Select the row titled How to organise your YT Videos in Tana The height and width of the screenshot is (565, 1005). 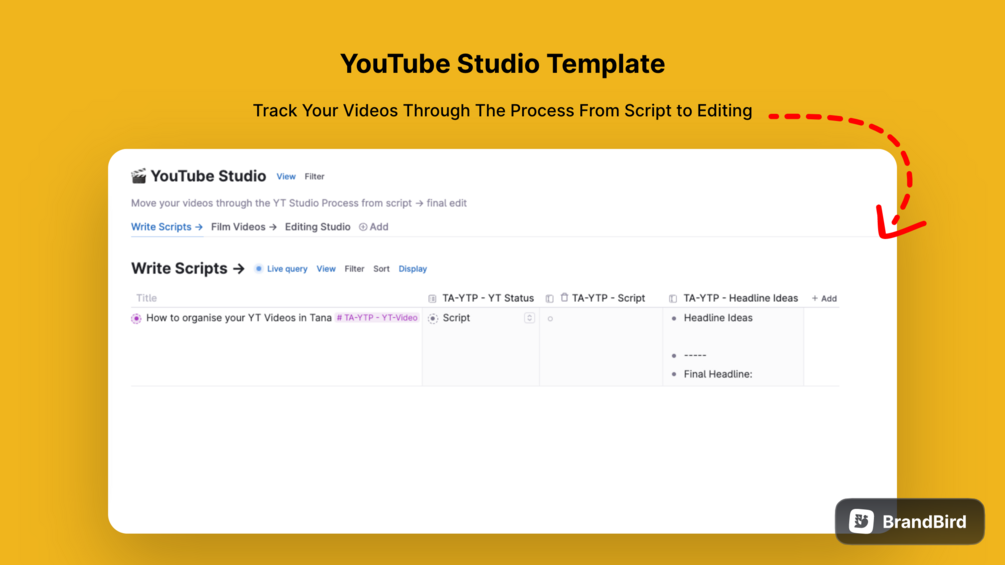click(238, 318)
